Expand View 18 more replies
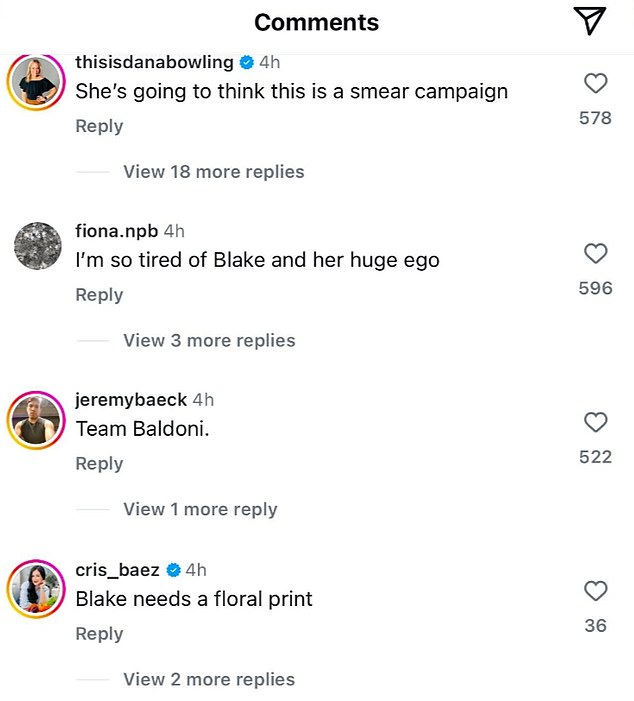 pyautogui.click(x=214, y=172)
